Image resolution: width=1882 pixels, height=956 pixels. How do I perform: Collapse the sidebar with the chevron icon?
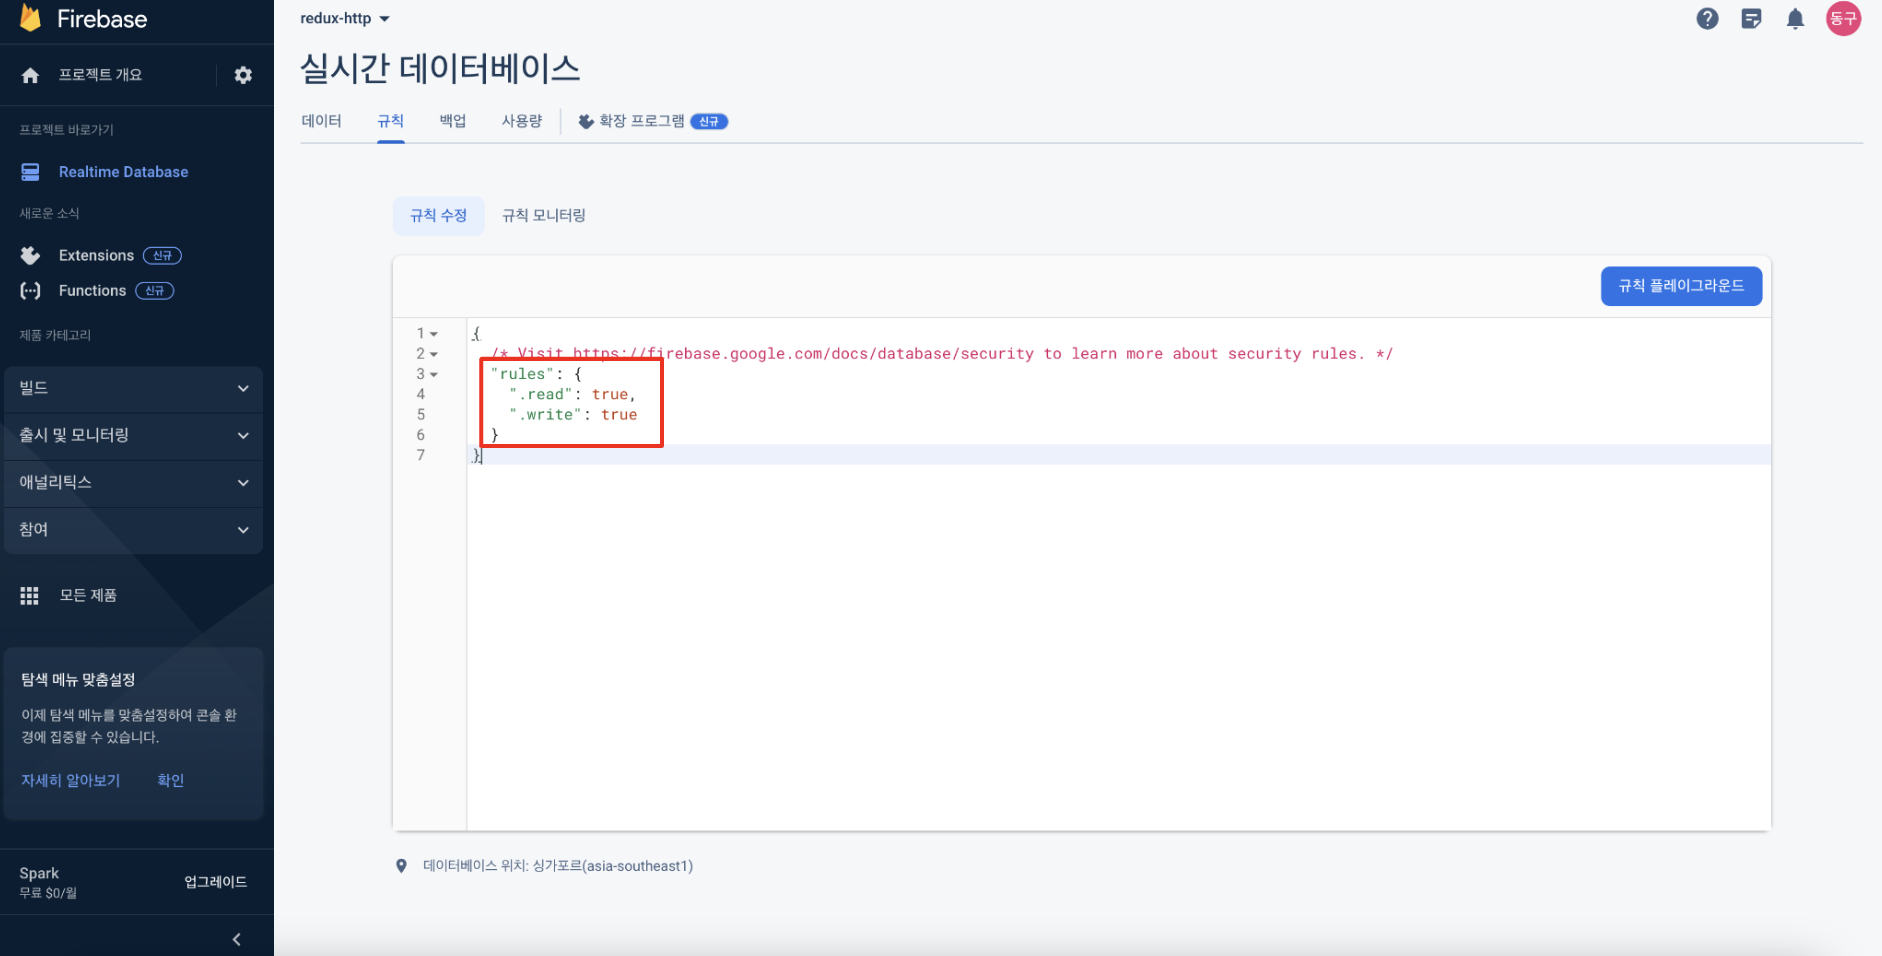coord(236,939)
